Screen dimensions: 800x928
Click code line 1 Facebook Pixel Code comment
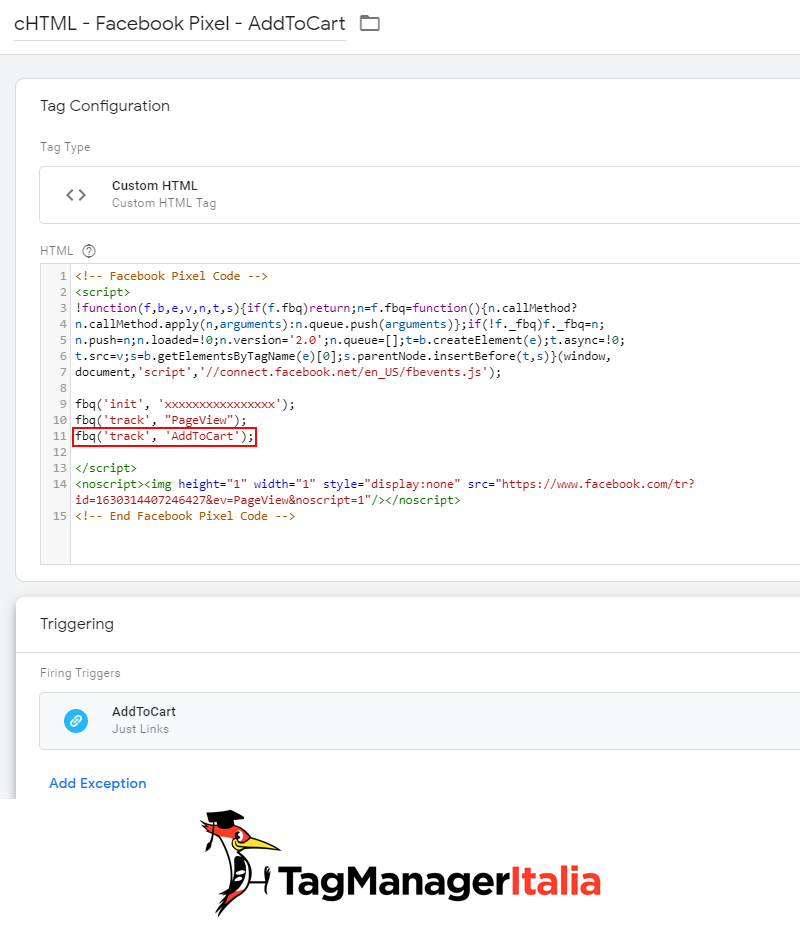(x=171, y=276)
